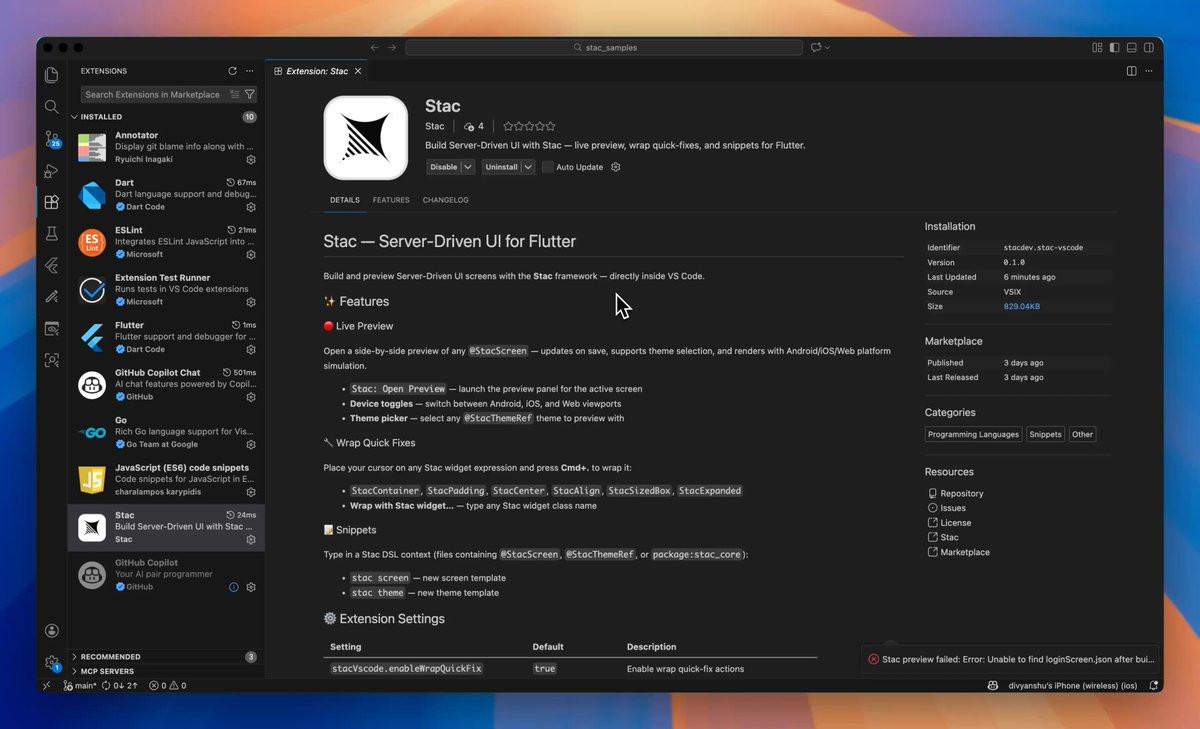The width and height of the screenshot is (1200, 729).
Task: Toggle the bottom panel visibility
Action: [1132, 47]
